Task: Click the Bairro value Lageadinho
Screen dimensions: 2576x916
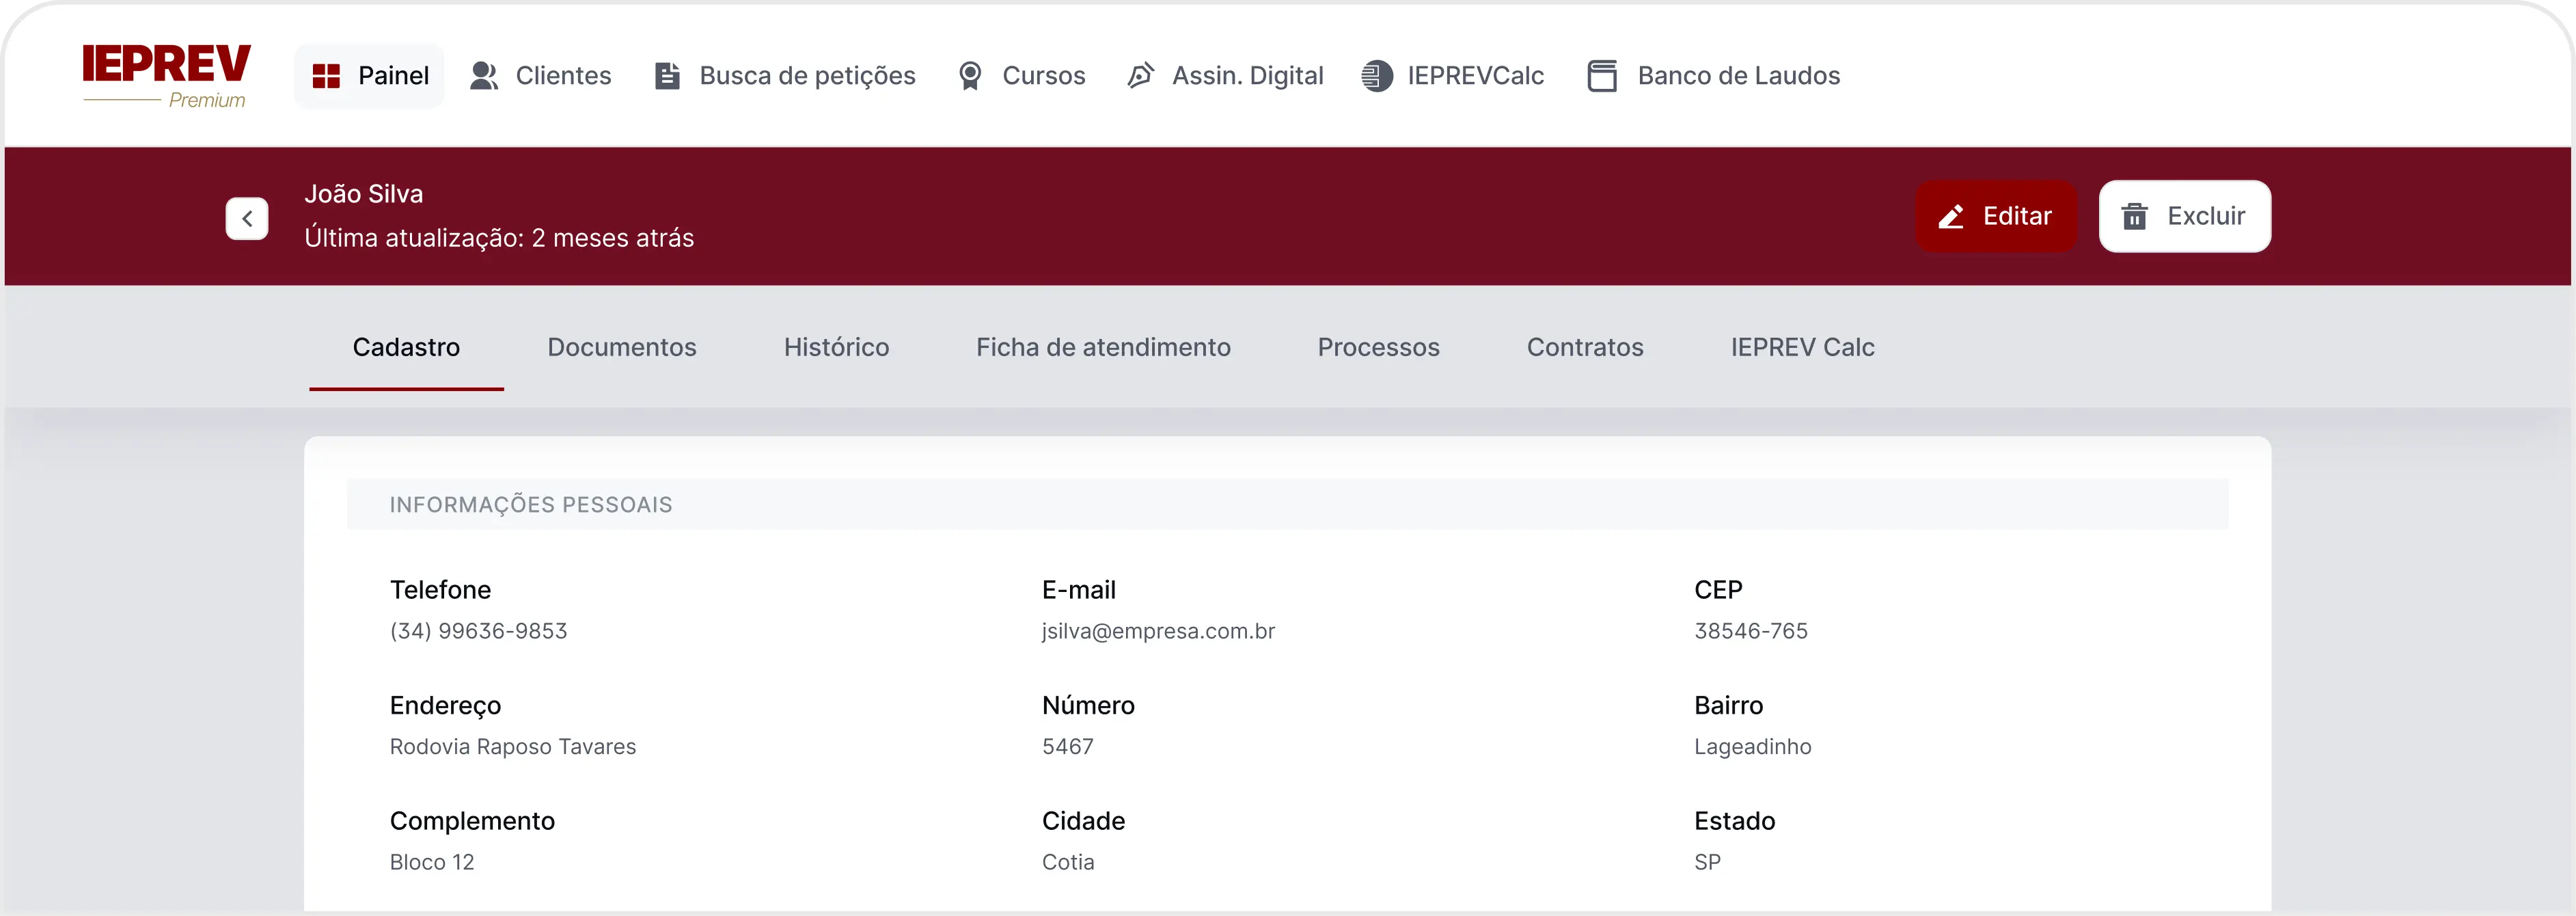Action: [1752, 746]
